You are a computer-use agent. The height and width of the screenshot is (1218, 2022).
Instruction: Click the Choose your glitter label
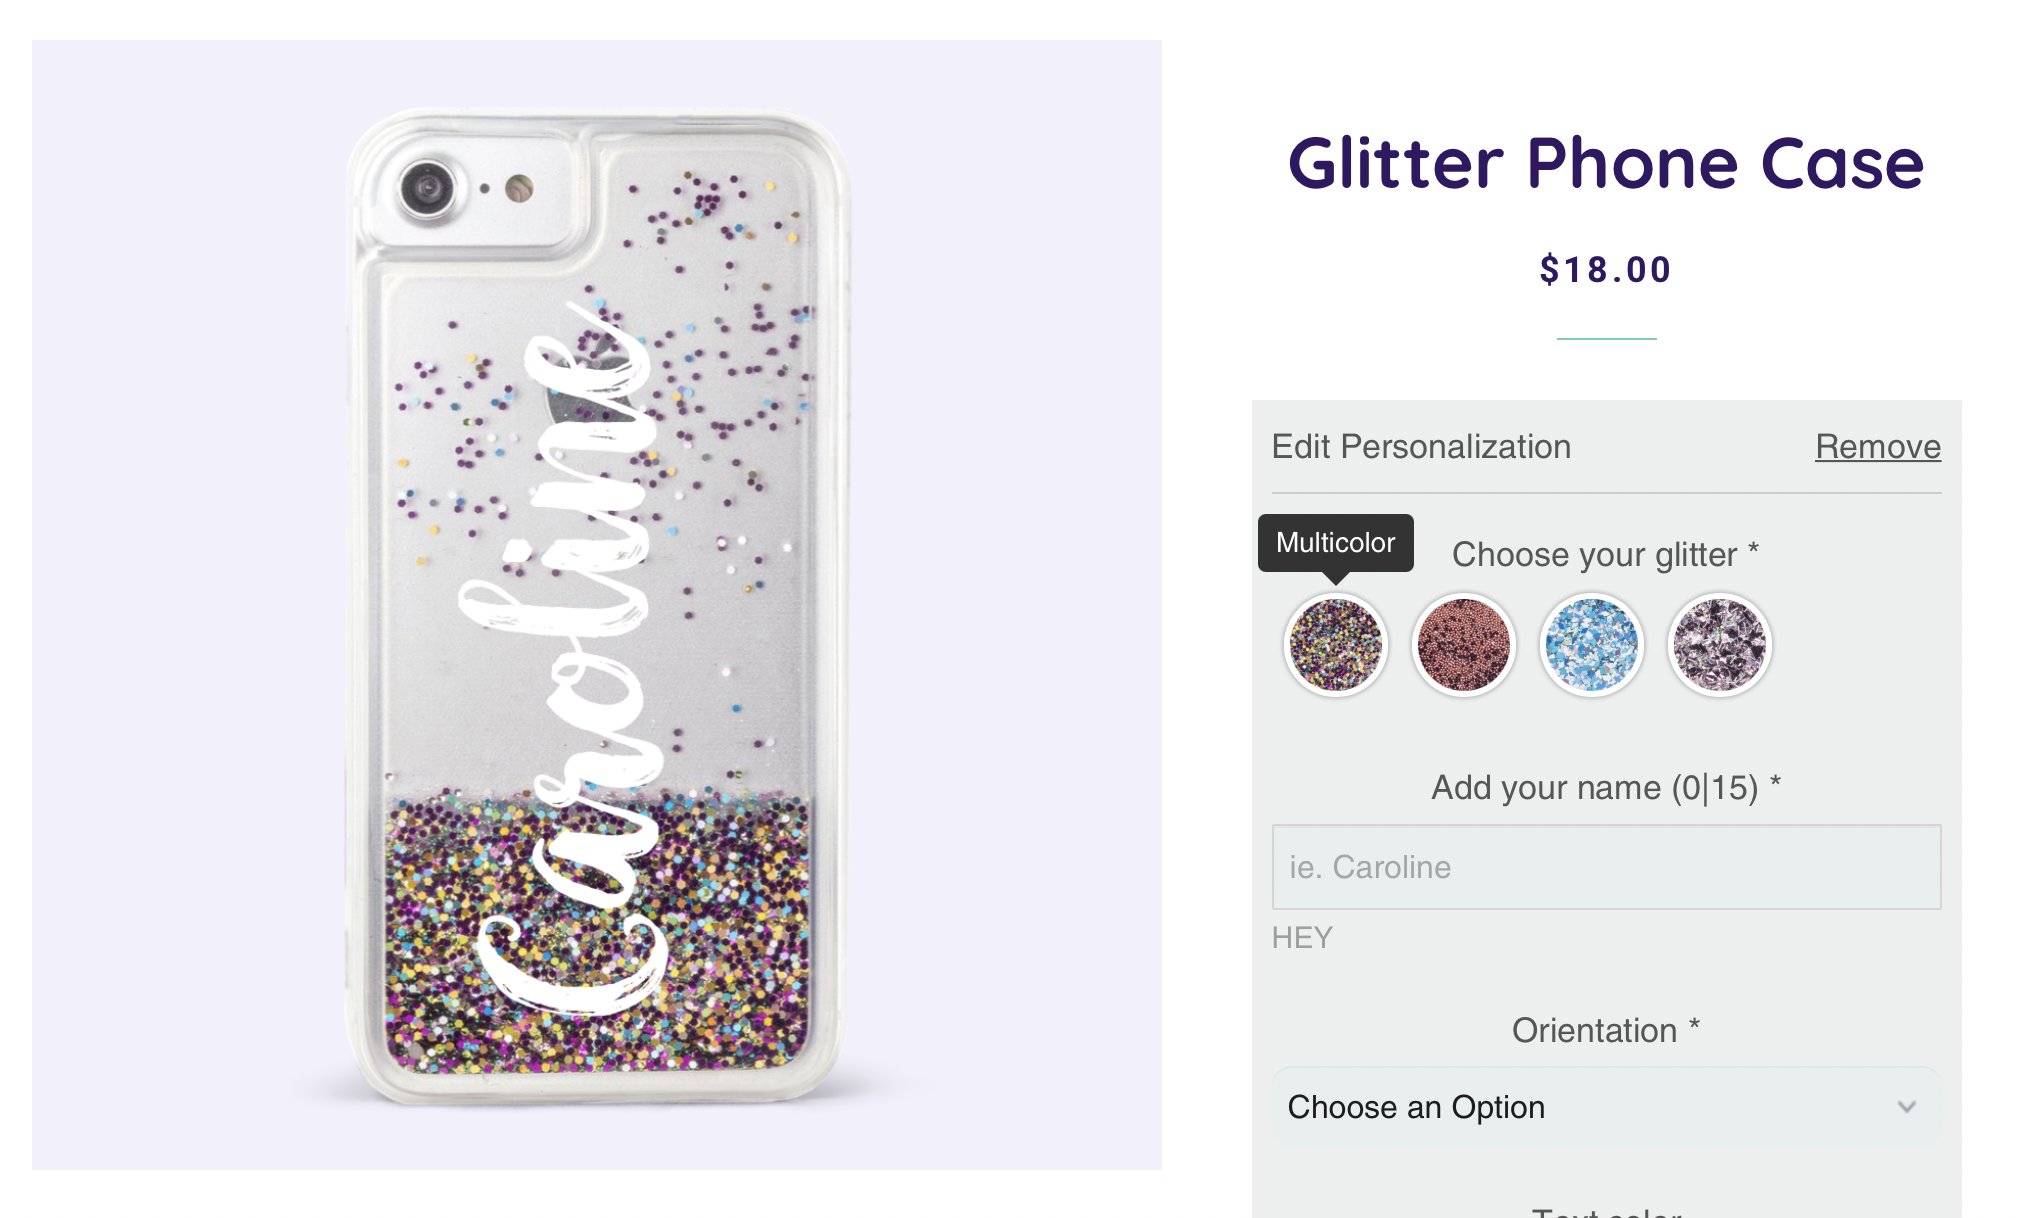tap(1605, 554)
